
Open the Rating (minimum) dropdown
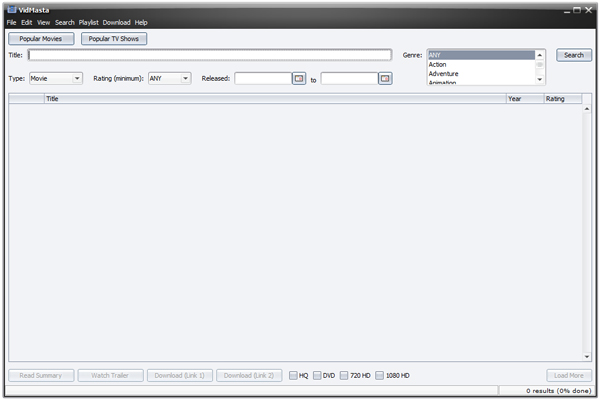[x=170, y=78]
